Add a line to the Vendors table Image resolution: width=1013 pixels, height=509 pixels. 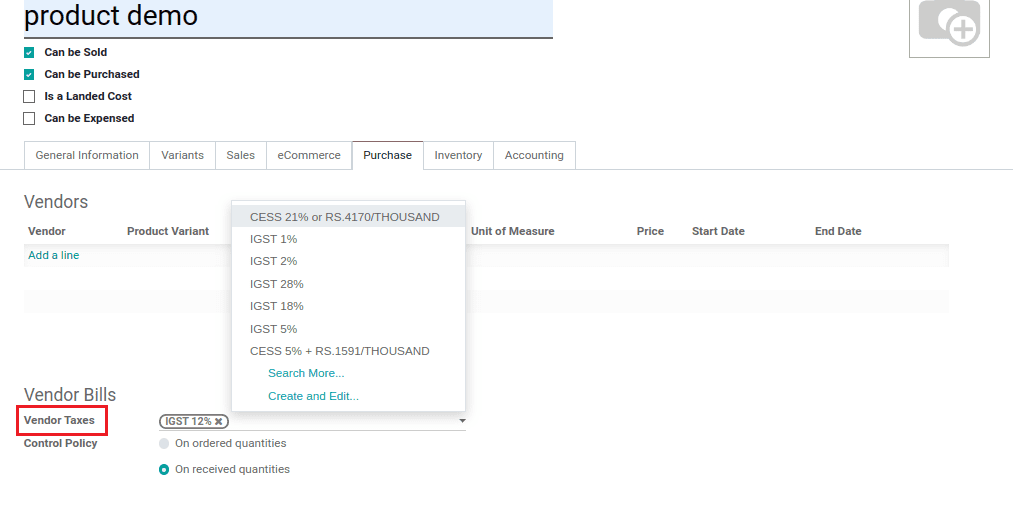tap(54, 255)
